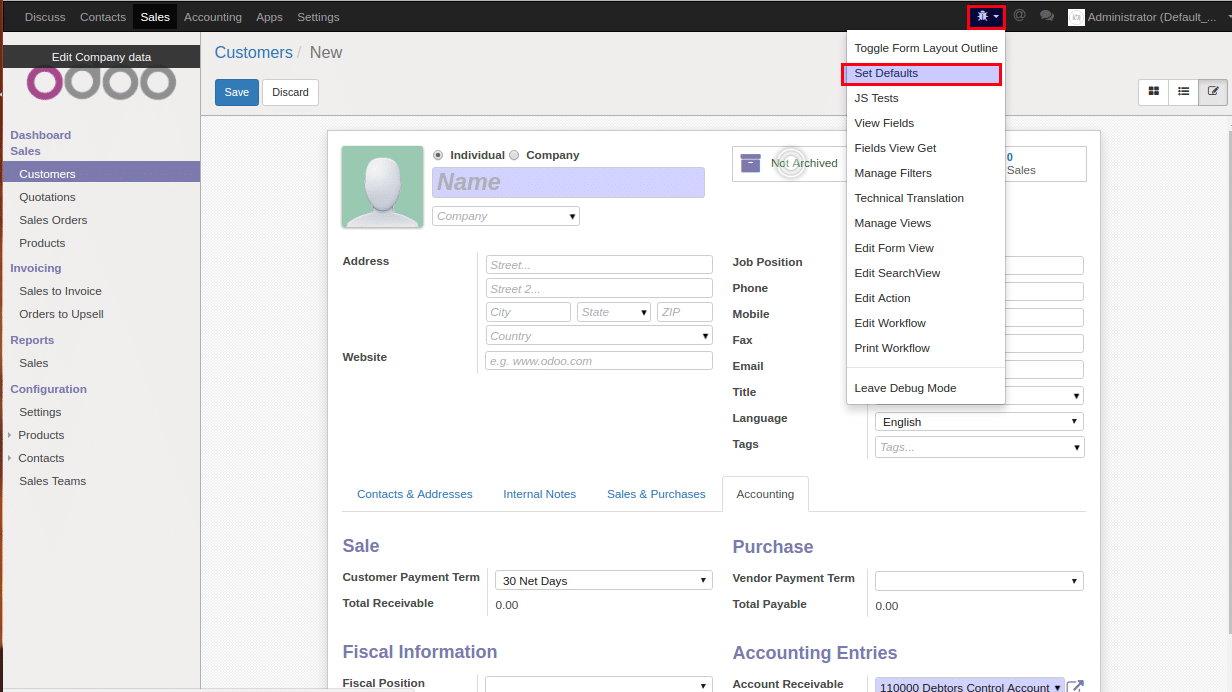Open Manage Filters from debug menu

(x=926, y=173)
